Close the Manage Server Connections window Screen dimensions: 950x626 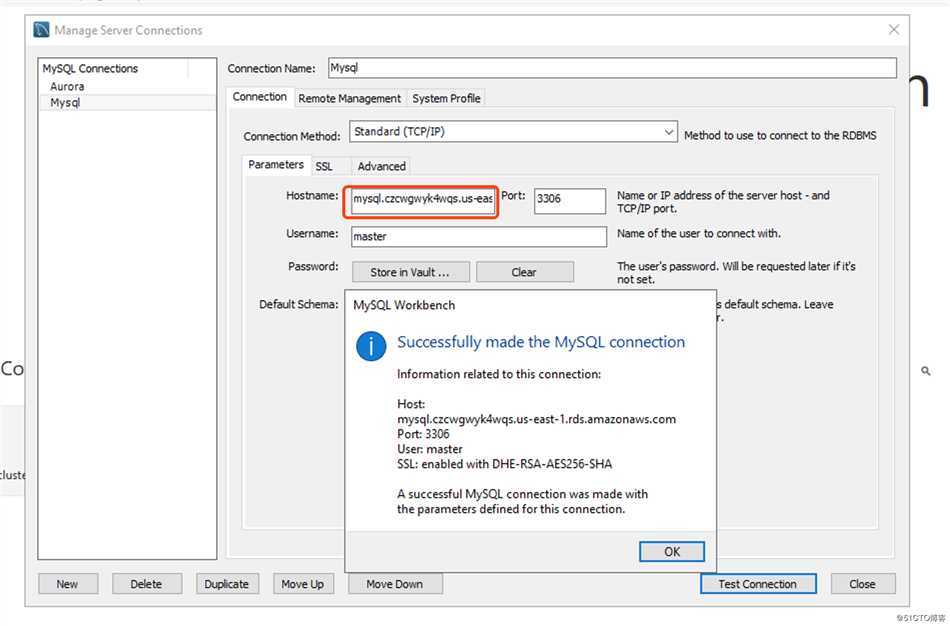pyautogui.click(x=894, y=30)
